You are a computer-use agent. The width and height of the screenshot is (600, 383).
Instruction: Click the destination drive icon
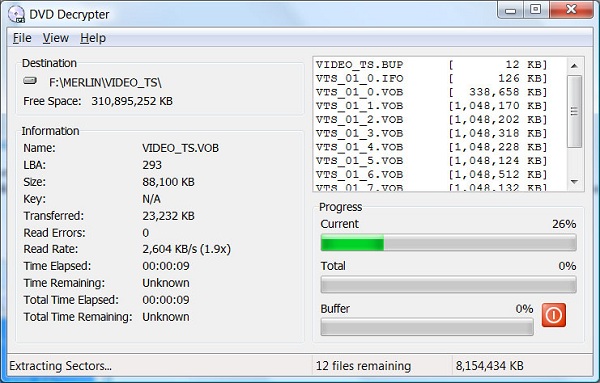30,81
